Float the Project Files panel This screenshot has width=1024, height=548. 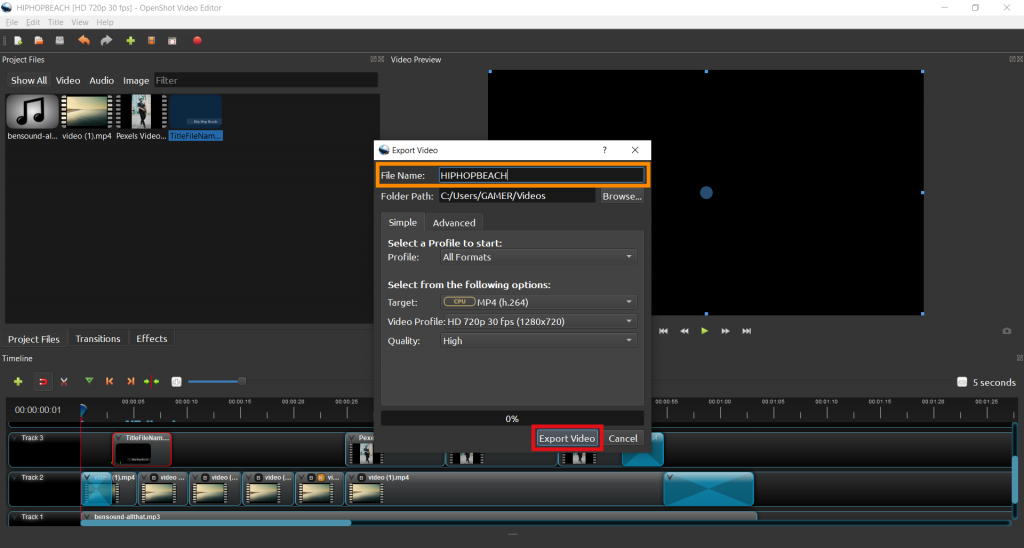(x=373, y=59)
